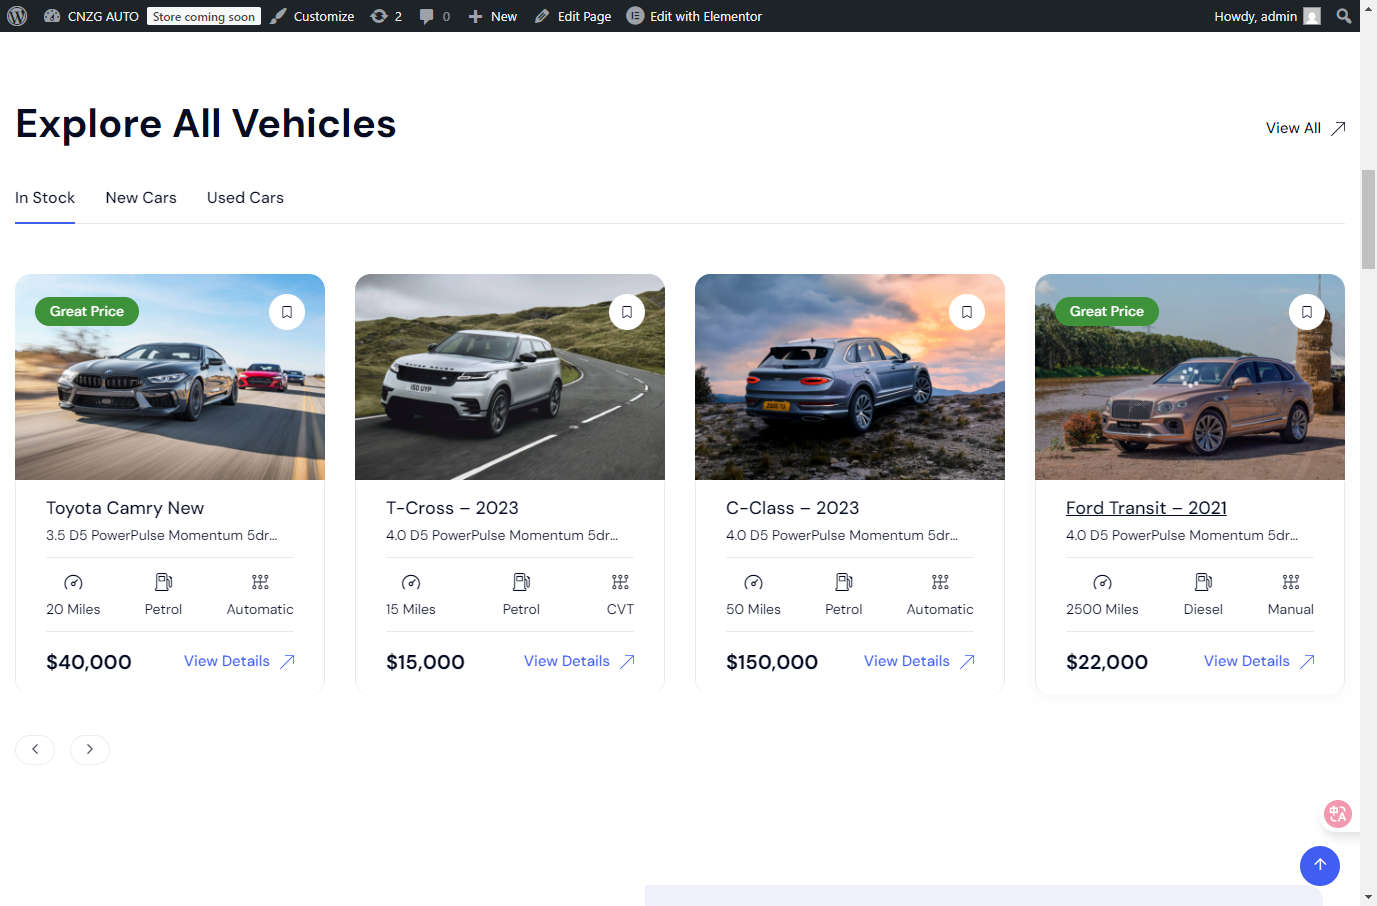The image size is (1377, 906).
Task: Click Edit Page in the admin bar
Action: [x=573, y=16]
